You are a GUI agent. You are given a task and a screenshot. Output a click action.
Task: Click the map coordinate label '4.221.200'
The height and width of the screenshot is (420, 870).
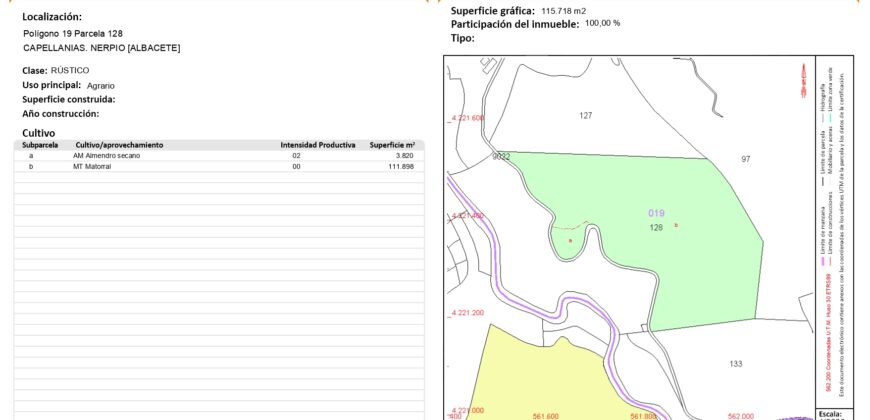pyautogui.click(x=468, y=313)
